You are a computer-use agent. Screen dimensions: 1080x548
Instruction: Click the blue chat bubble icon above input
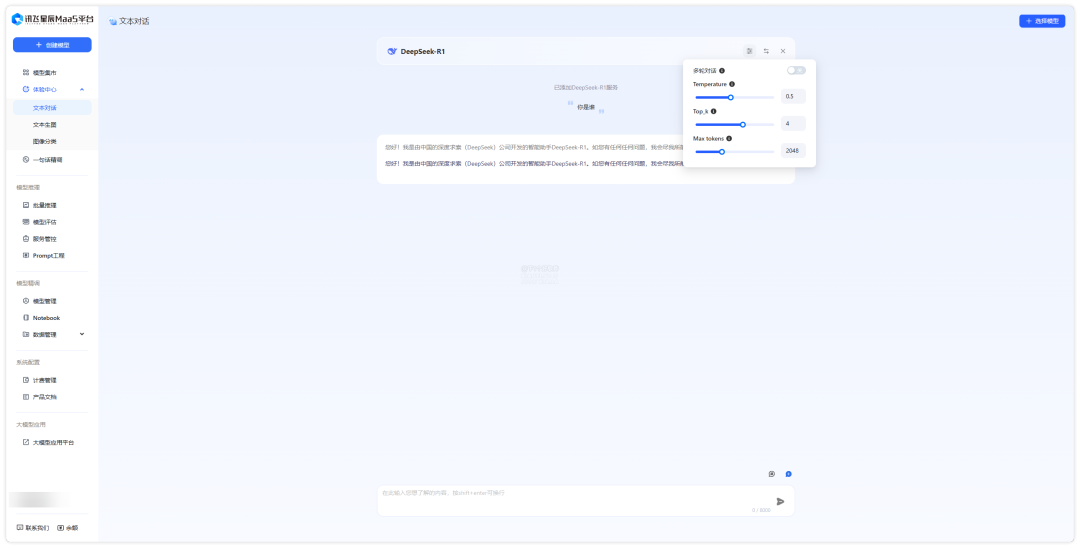pyautogui.click(x=788, y=474)
